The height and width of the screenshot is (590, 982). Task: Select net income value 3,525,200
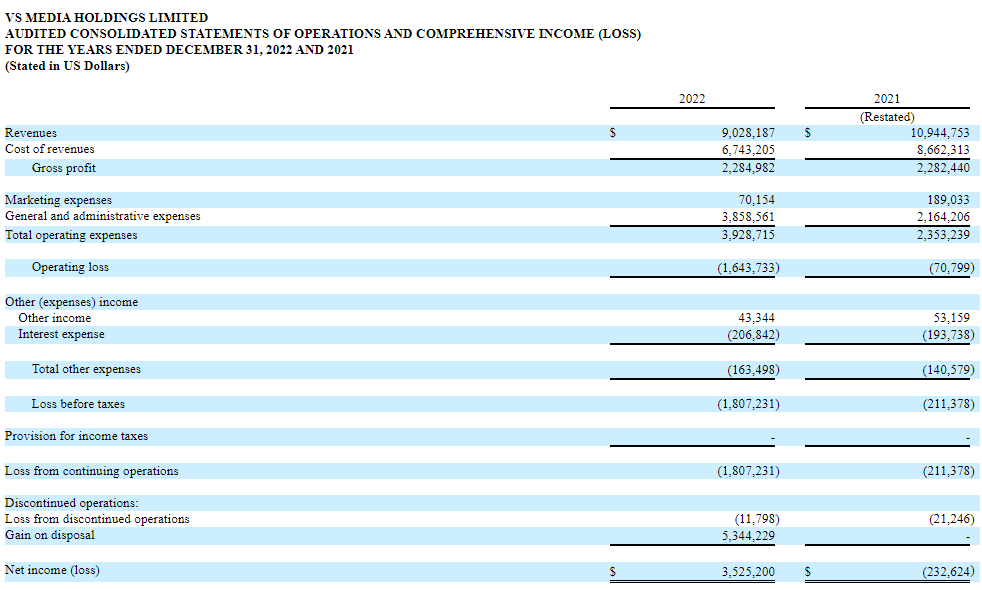tap(748, 572)
